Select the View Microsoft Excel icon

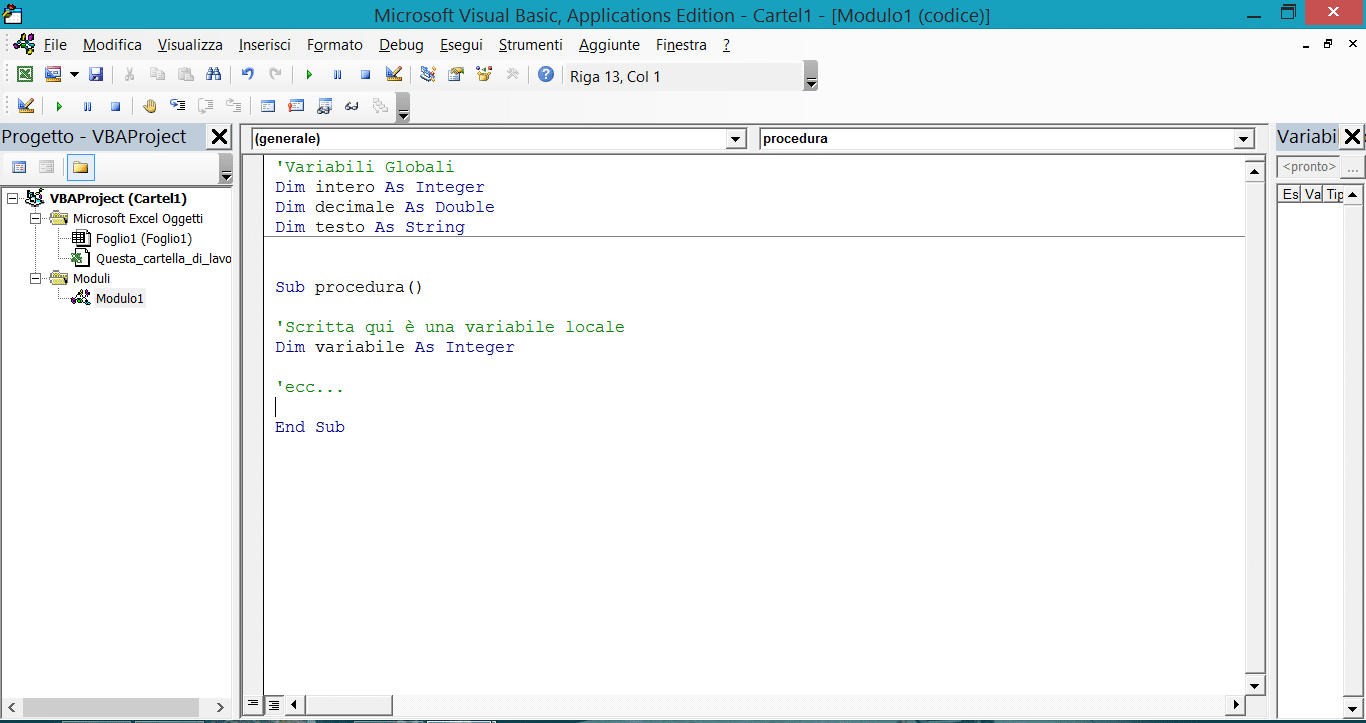[25, 74]
